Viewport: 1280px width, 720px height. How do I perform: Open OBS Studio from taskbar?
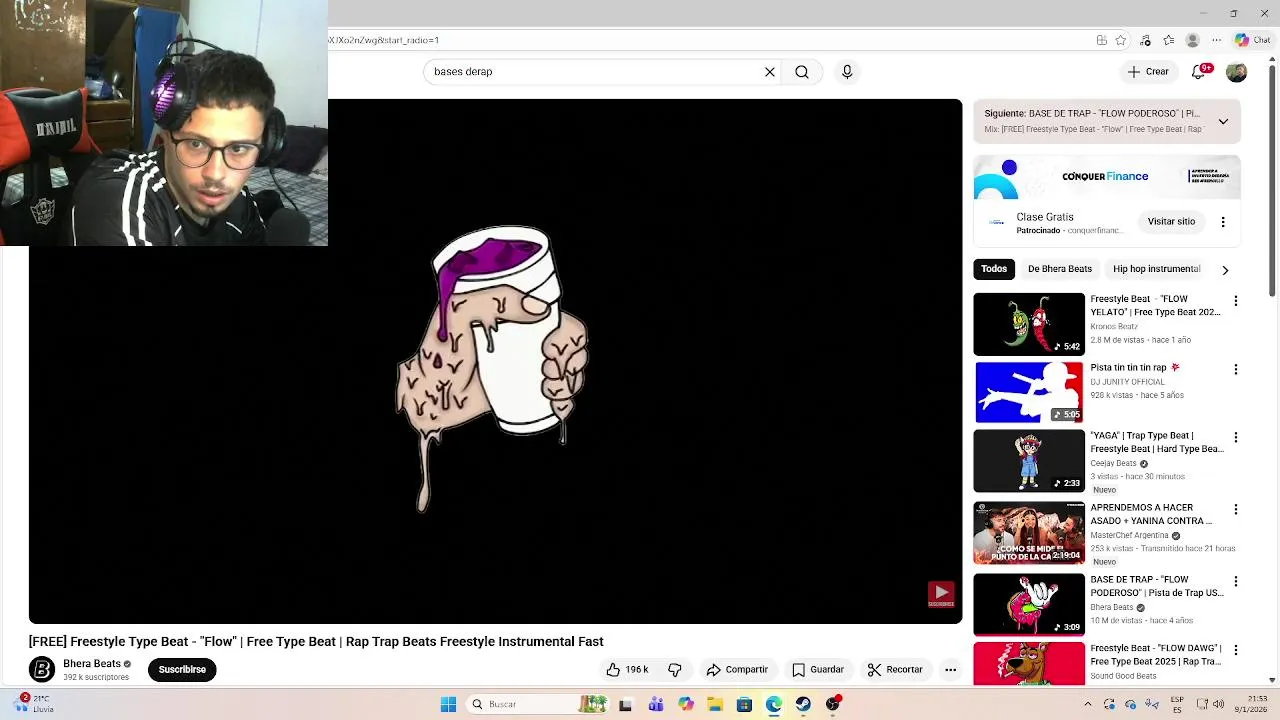click(833, 704)
